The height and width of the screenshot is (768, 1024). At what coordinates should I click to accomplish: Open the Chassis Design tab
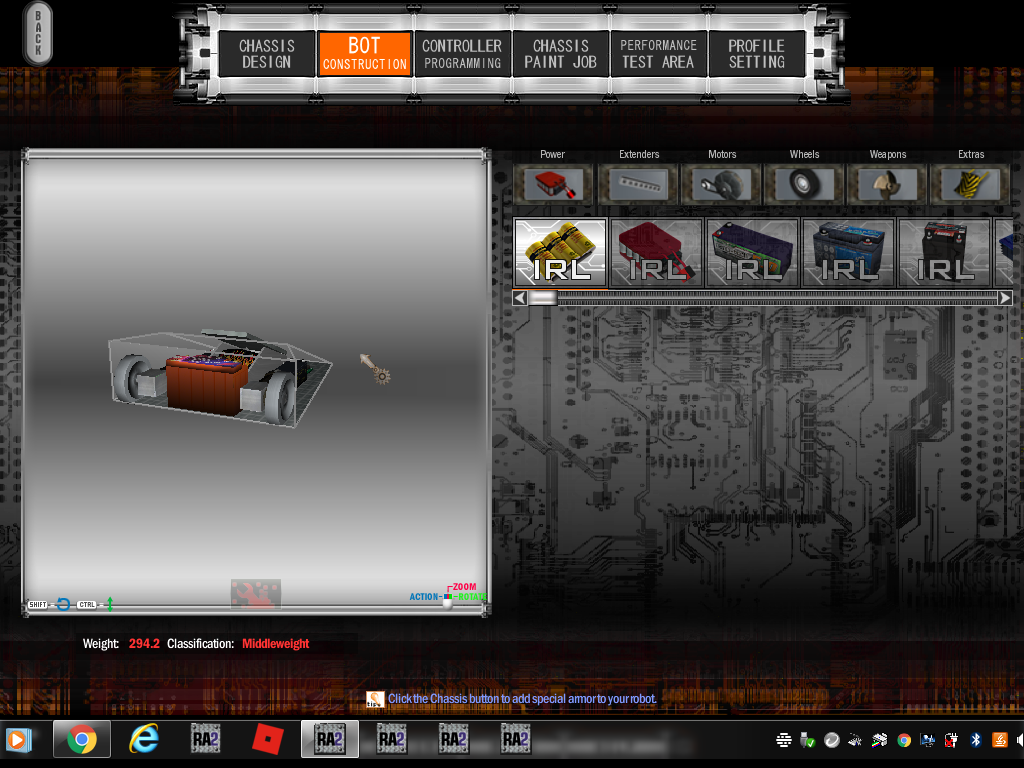click(x=266, y=54)
